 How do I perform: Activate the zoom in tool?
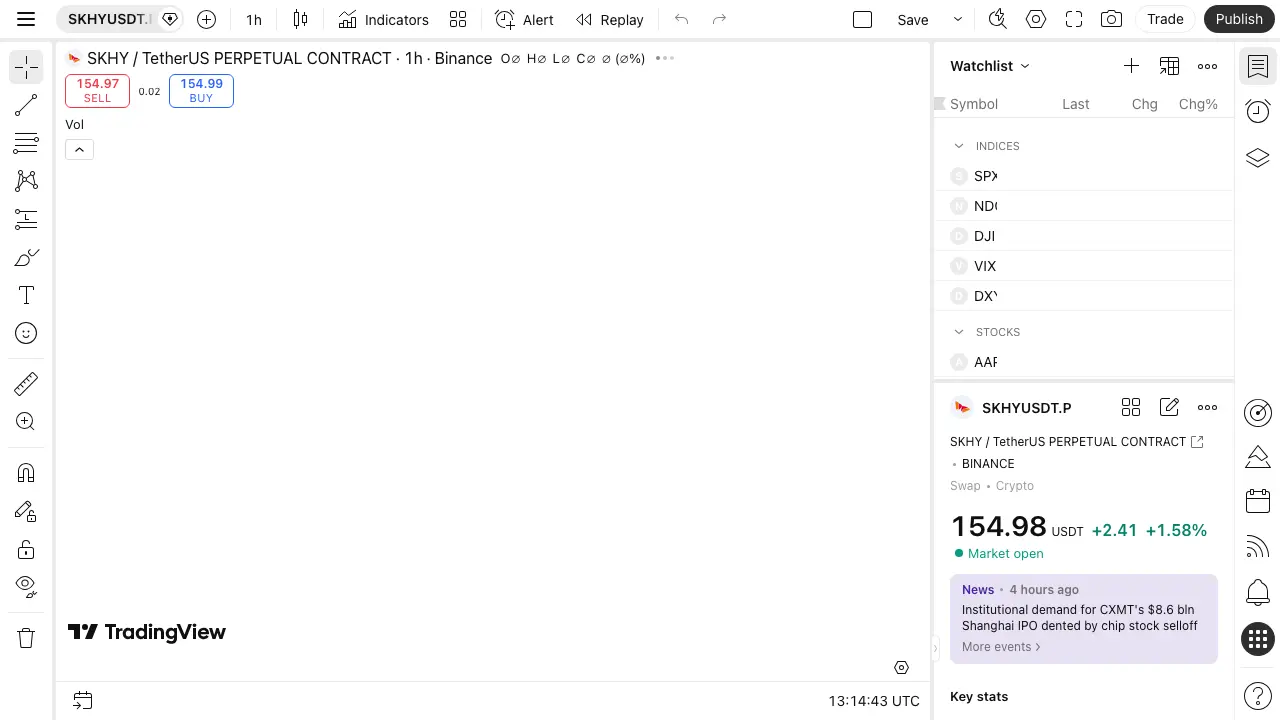26,422
